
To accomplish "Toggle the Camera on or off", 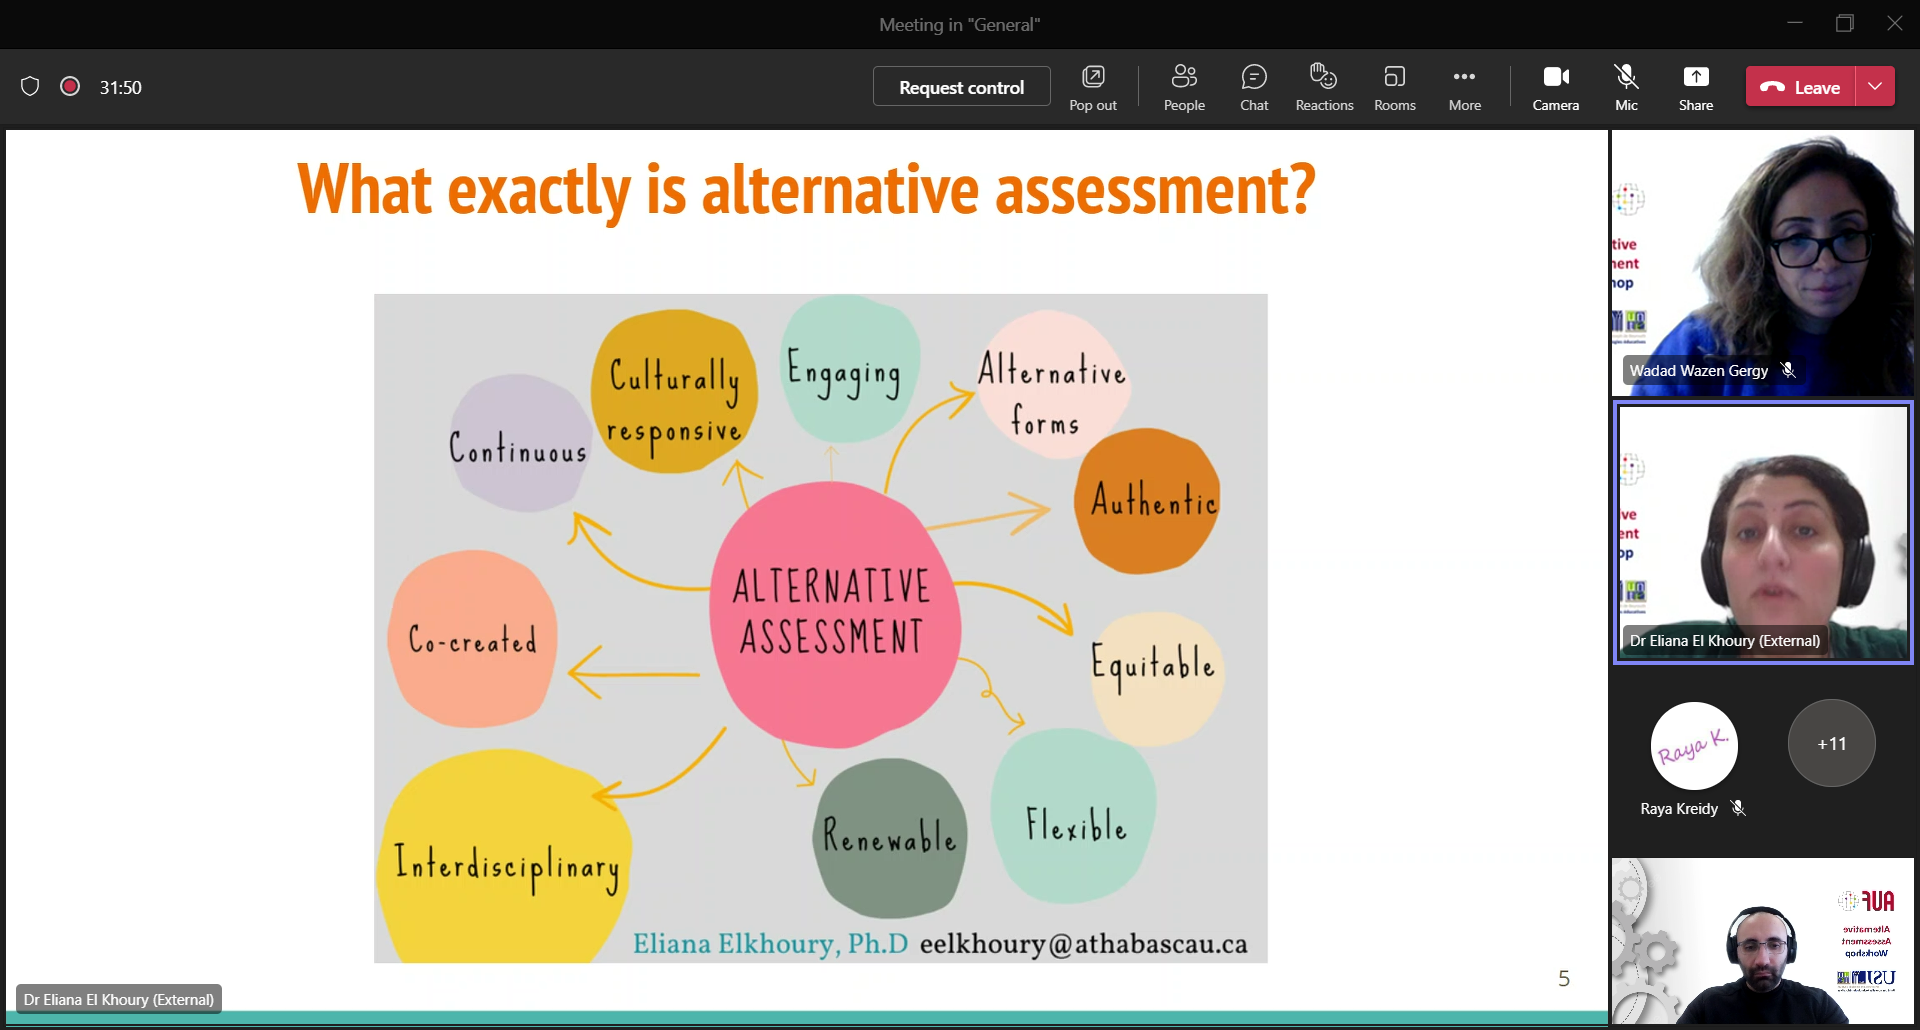I will pyautogui.click(x=1556, y=87).
